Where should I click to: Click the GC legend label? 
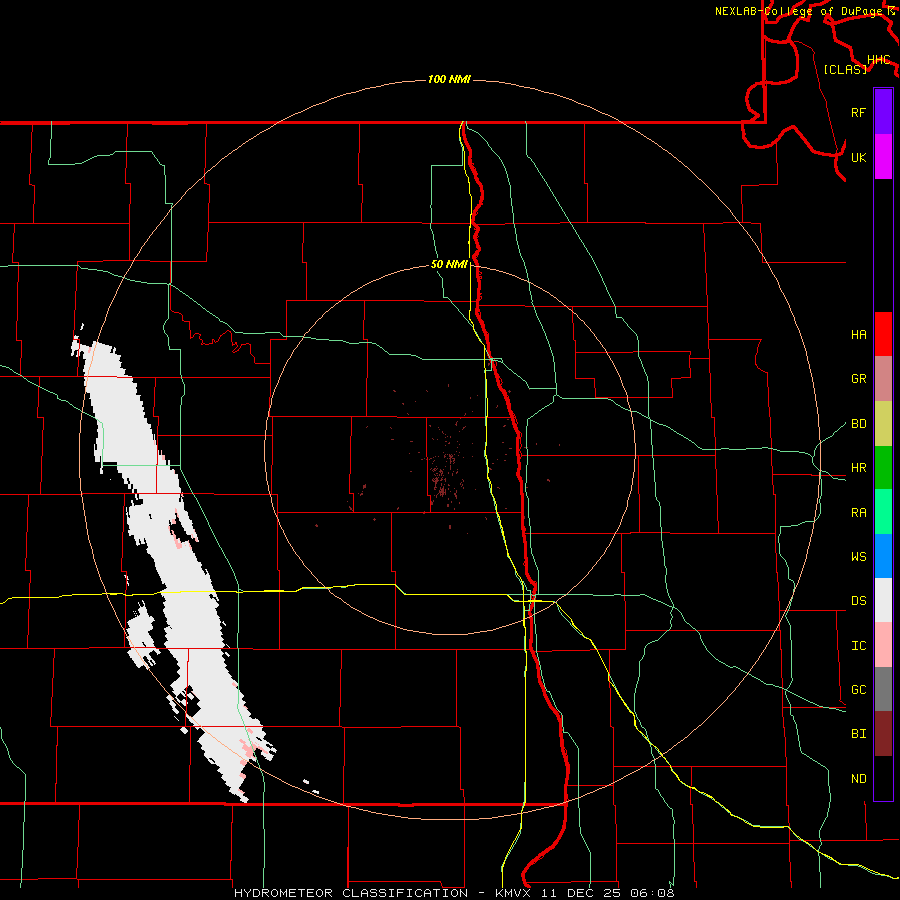coord(858,690)
